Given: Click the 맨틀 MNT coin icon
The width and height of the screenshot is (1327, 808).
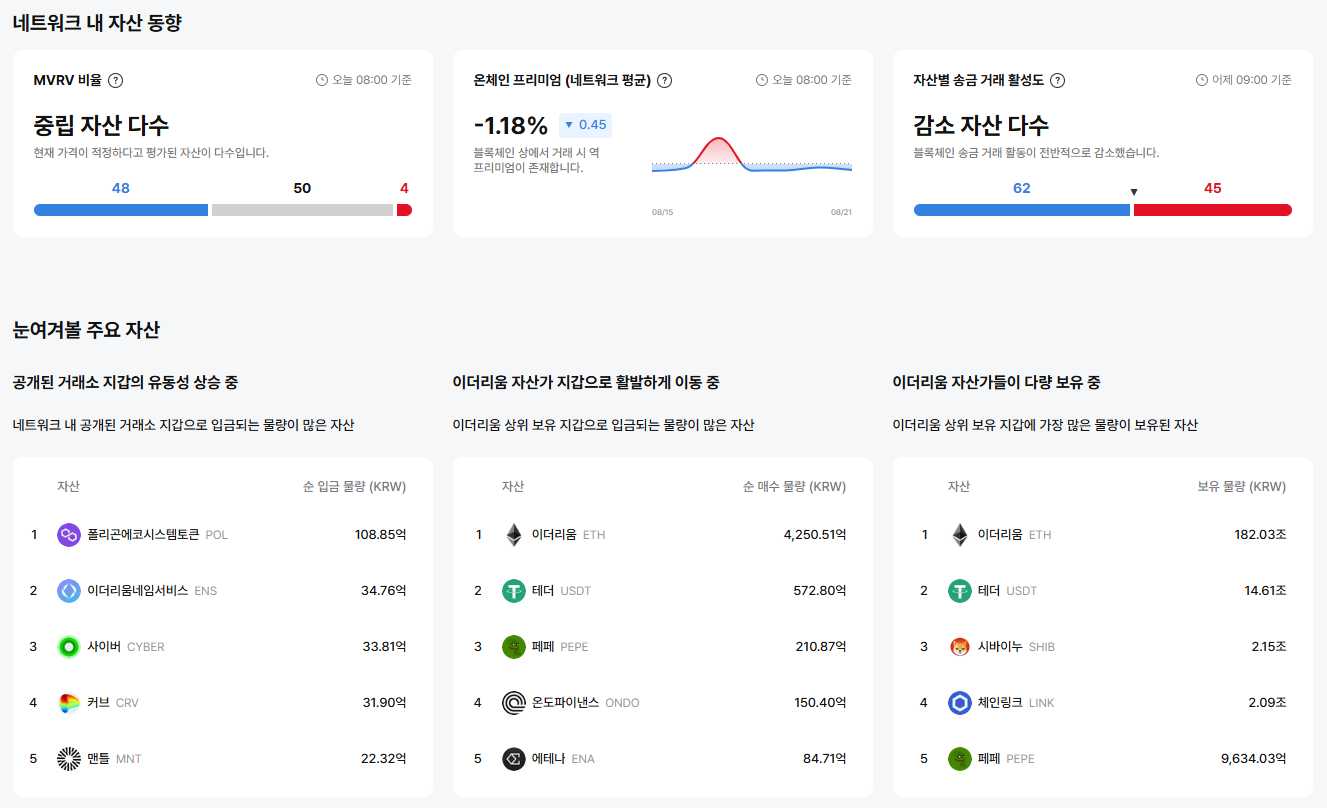Looking at the screenshot, I should point(69,759).
